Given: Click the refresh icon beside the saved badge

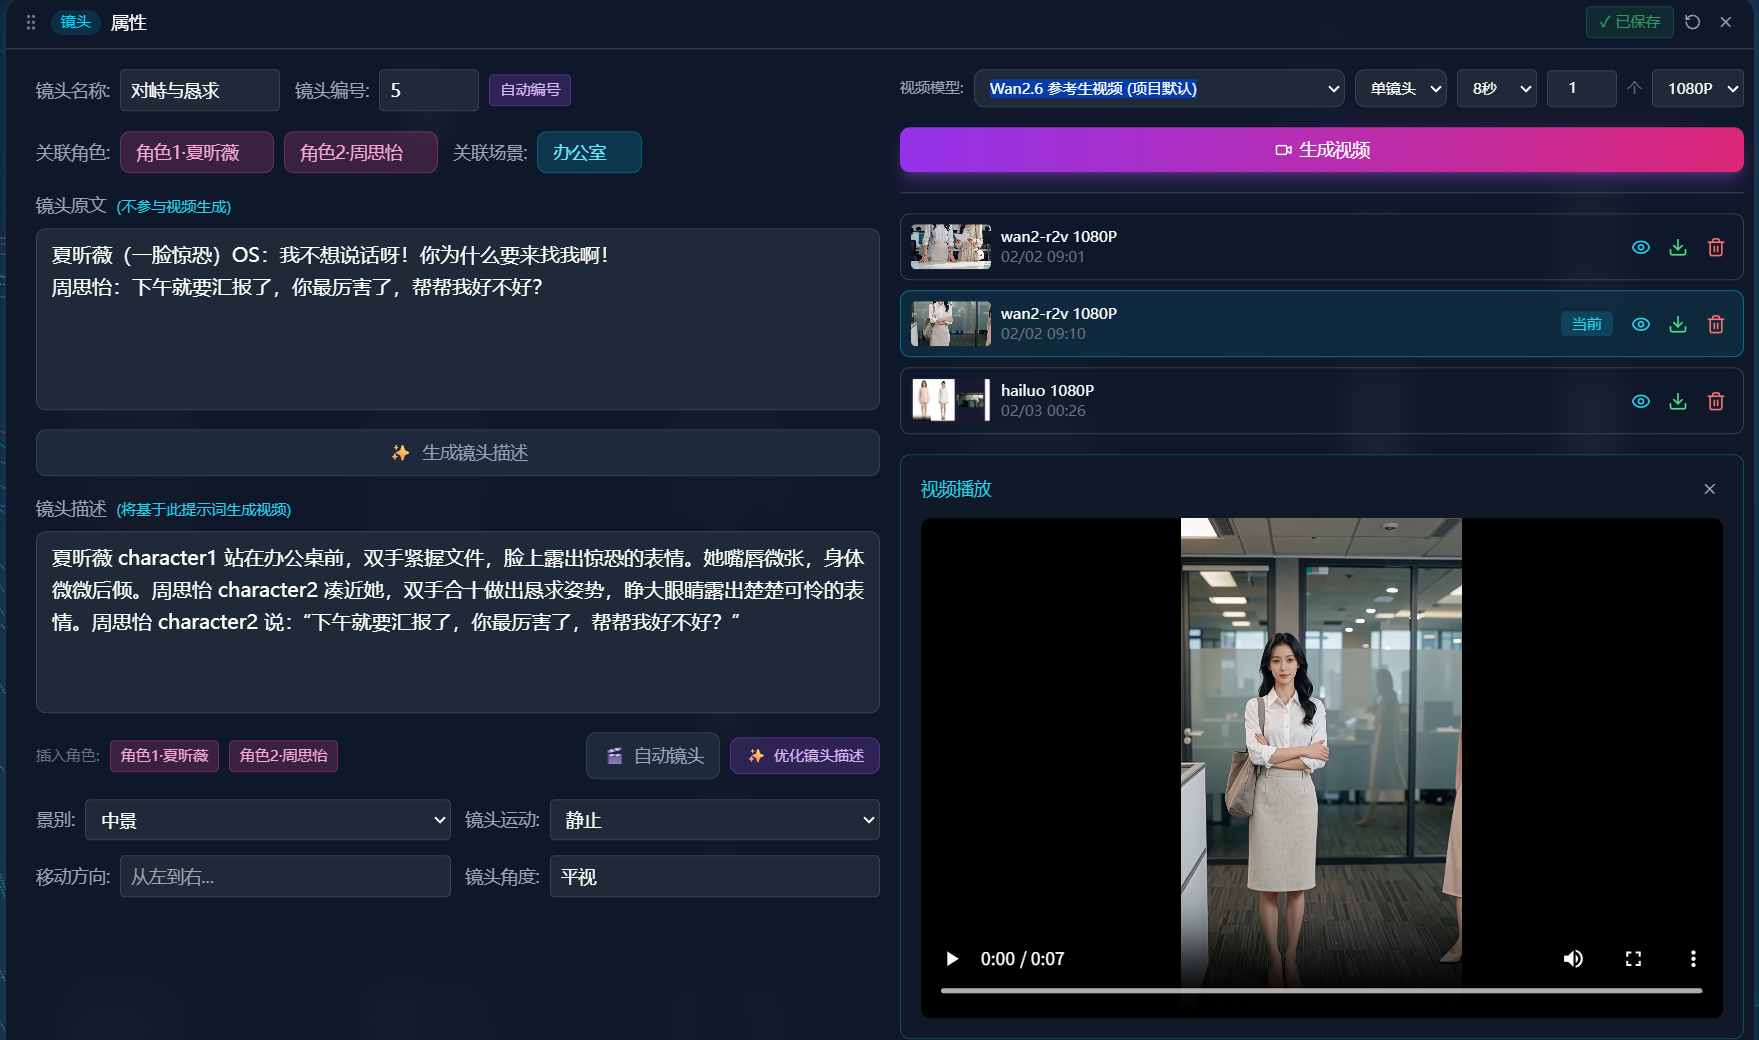Looking at the screenshot, I should pyautogui.click(x=1692, y=22).
